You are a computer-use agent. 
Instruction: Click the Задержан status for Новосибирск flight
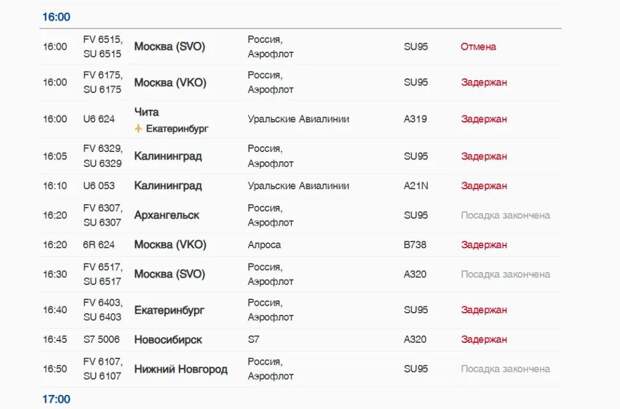click(x=484, y=339)
